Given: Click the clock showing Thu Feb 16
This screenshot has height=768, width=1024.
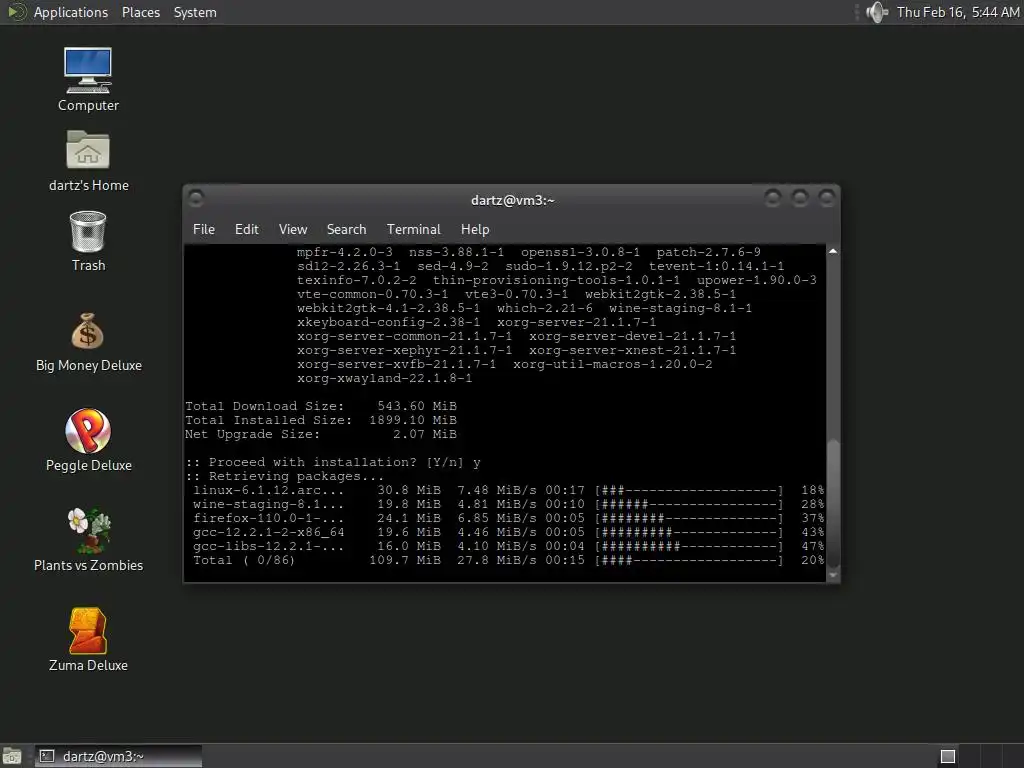Looking at the screenshot, I should tap(957, 12).
